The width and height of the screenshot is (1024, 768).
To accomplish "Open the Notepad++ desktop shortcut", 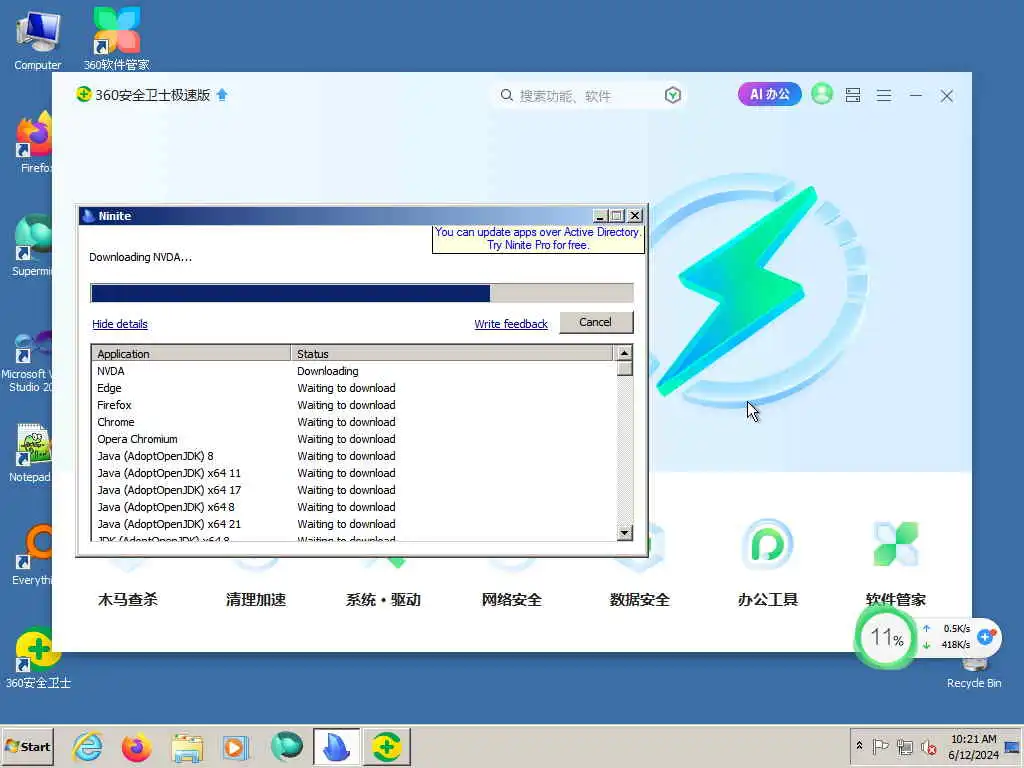I will 31,453.
